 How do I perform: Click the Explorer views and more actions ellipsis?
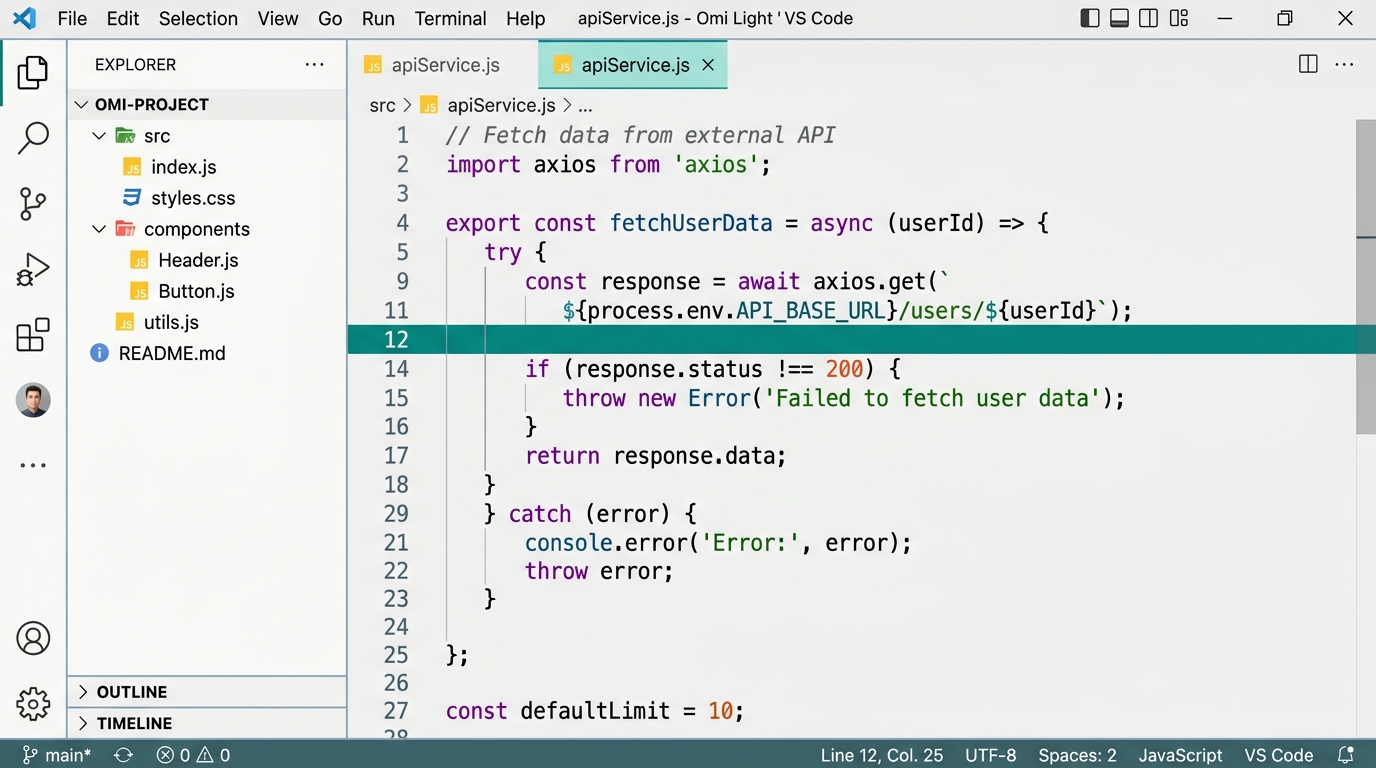pos(314,65)
